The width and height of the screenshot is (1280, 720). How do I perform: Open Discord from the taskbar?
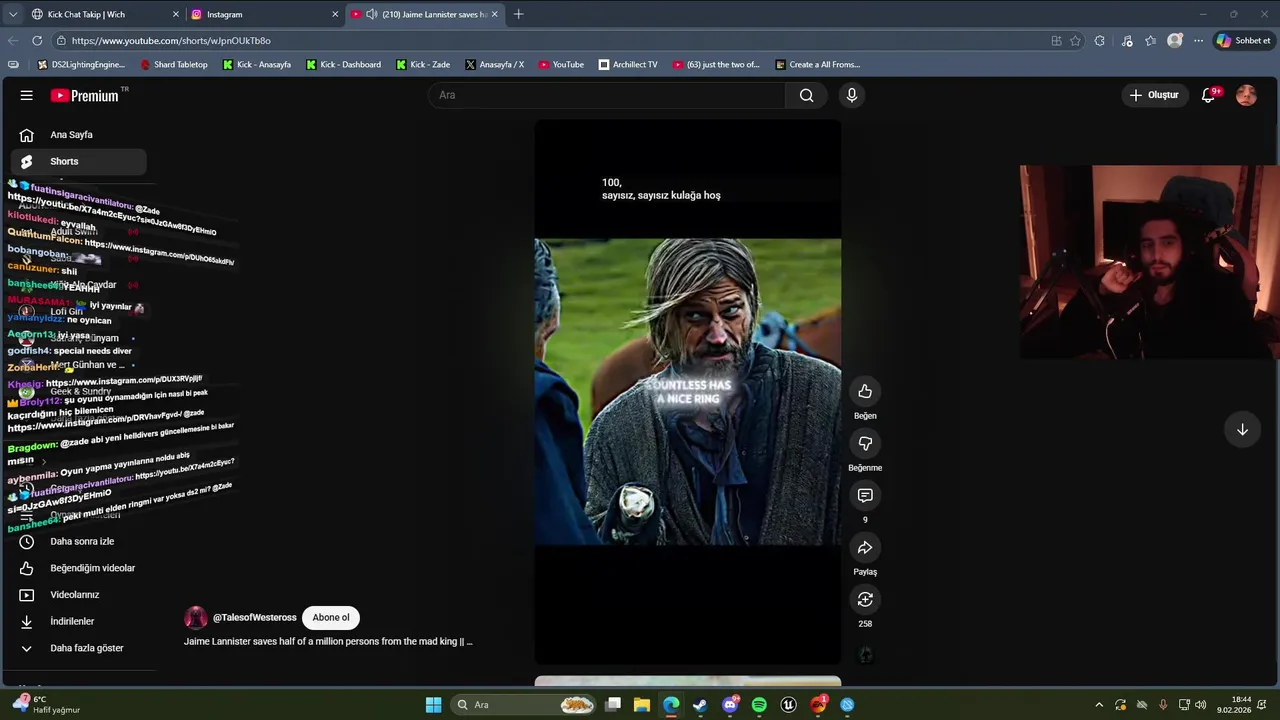point(730,705)
